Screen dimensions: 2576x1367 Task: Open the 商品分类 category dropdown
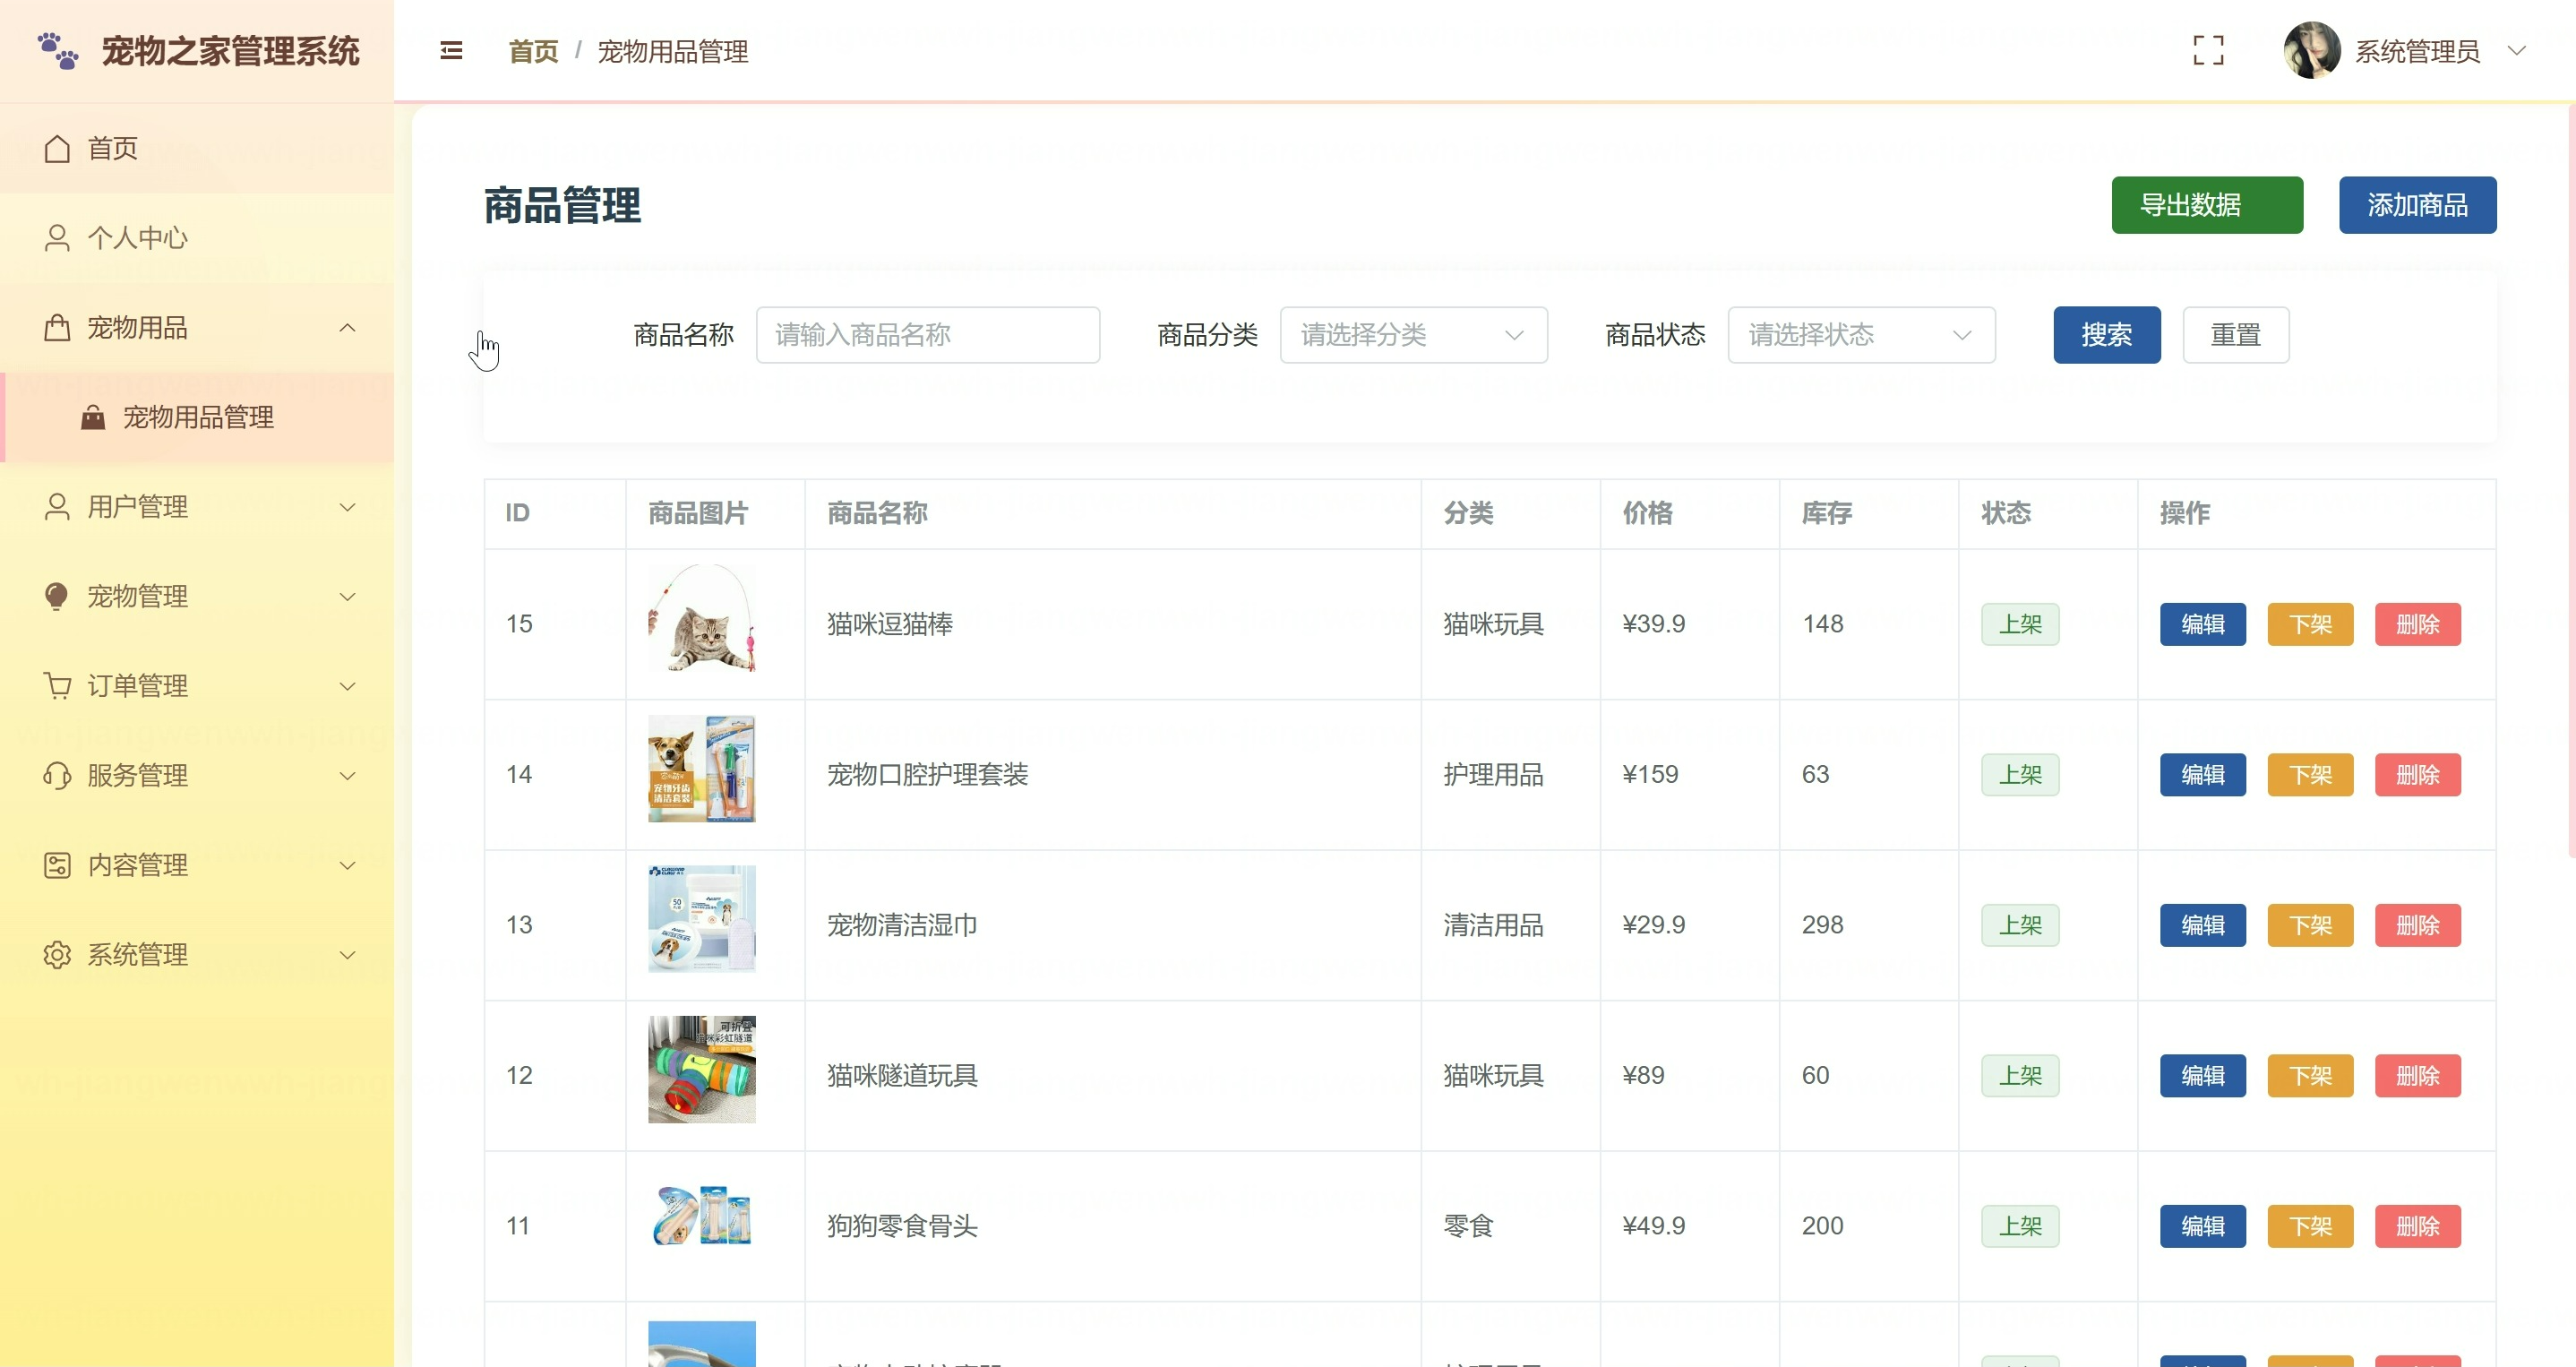1413,335
